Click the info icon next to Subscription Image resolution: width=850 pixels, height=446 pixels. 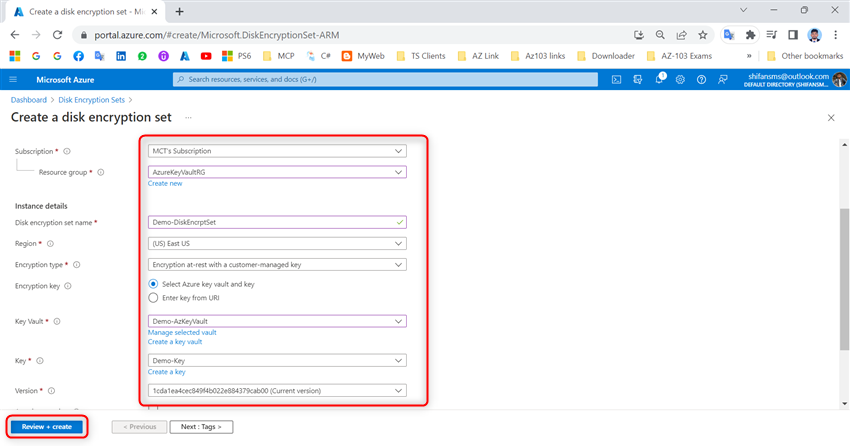[67, 151]
